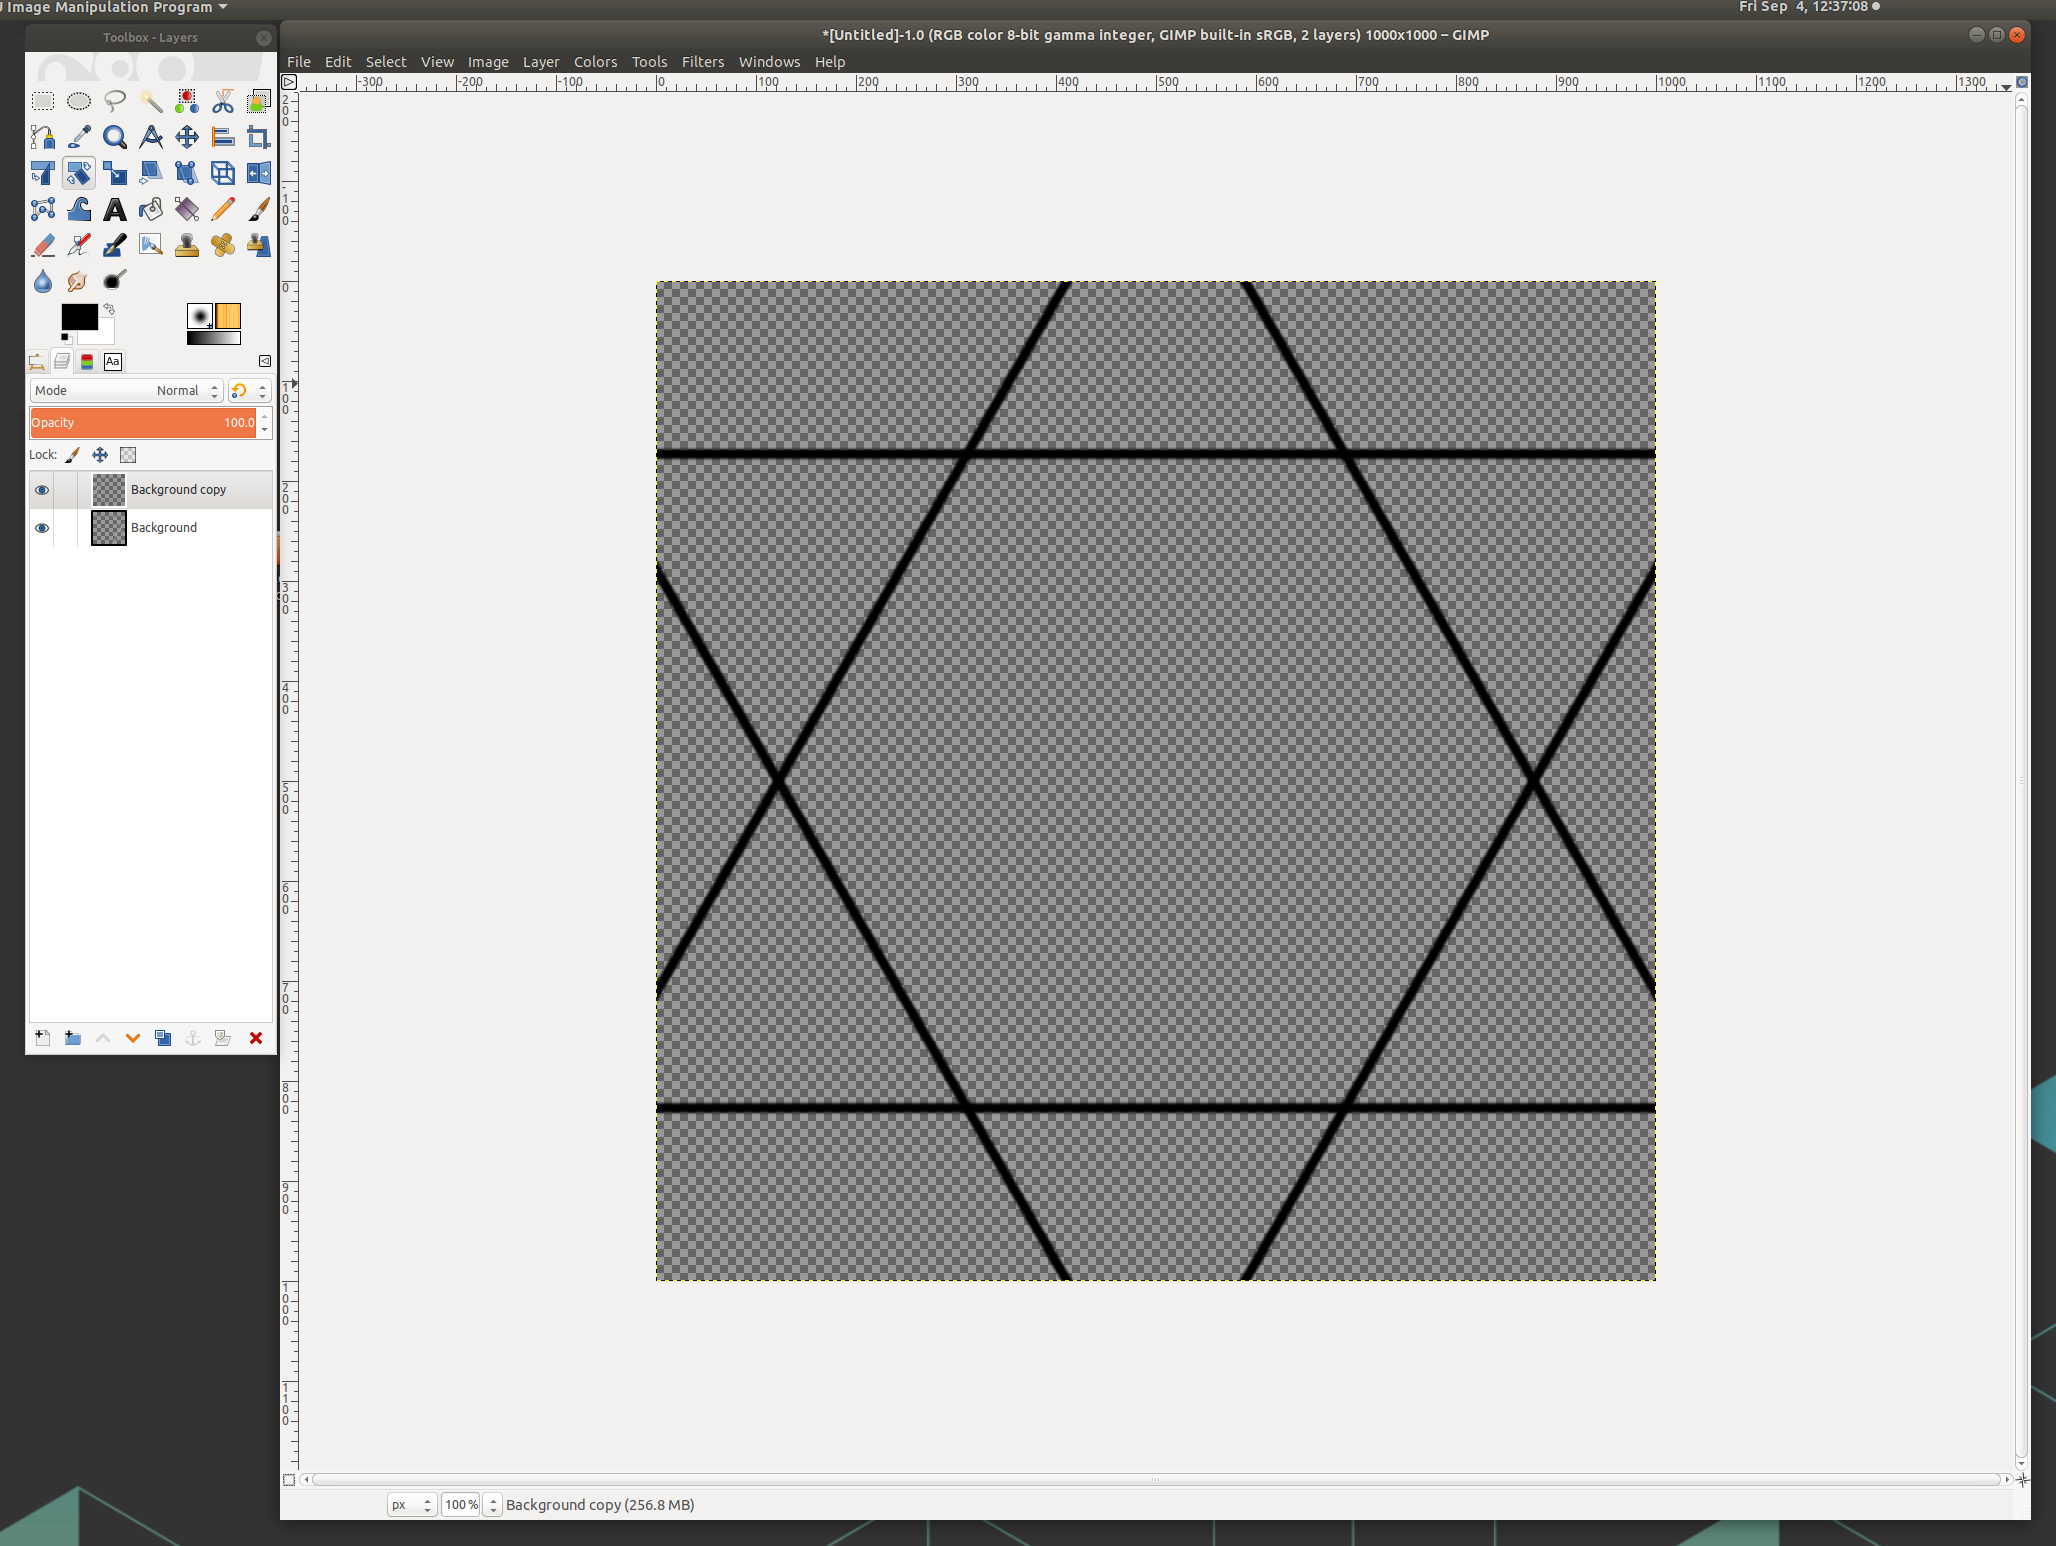Pick the Clone tool
The height and width of the screenshot is (1546, 2056).
pyautogui.click(x=187, y=245)
